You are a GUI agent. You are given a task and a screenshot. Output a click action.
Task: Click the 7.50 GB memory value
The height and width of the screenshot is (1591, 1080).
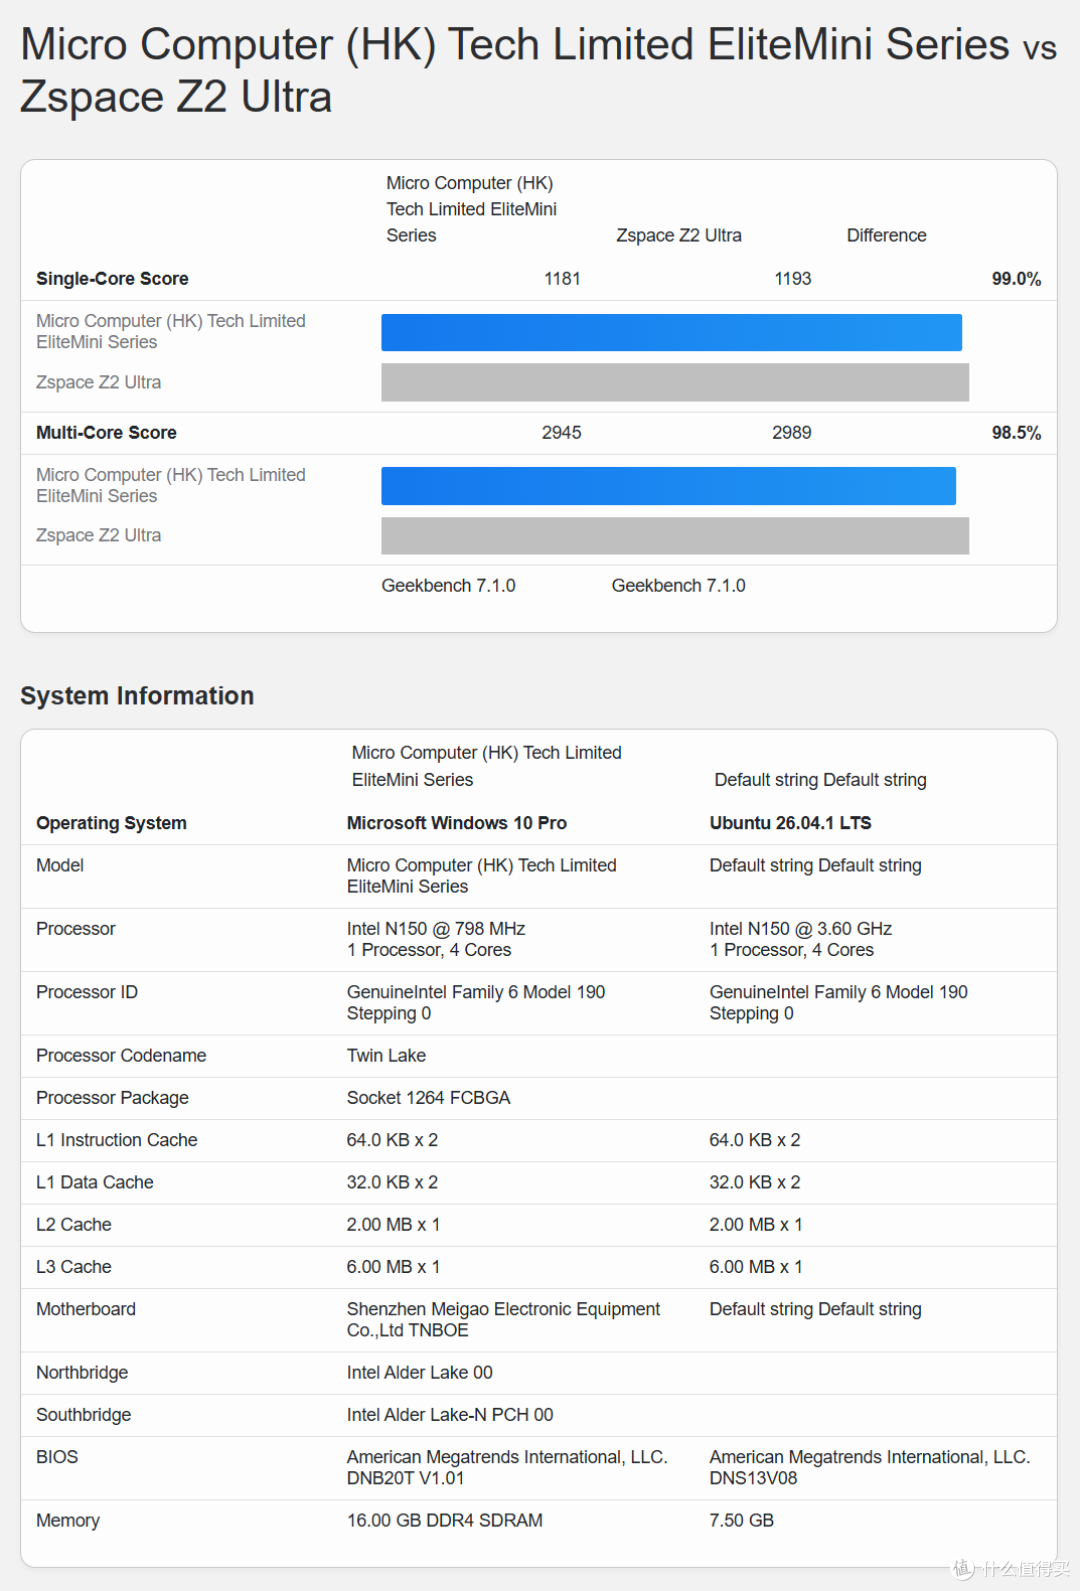(x=742, y=1521)
